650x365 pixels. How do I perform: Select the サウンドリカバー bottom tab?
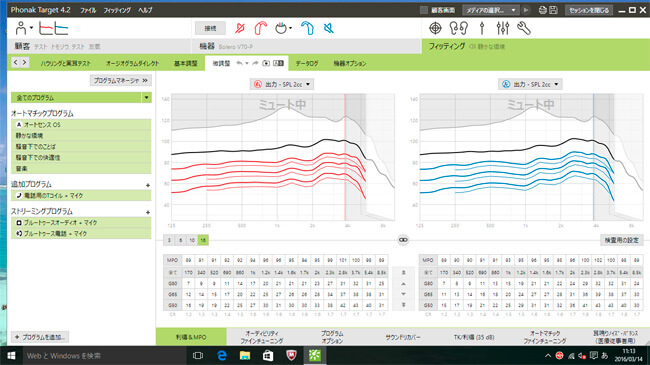pyautogui.click(x=403, y=337)
